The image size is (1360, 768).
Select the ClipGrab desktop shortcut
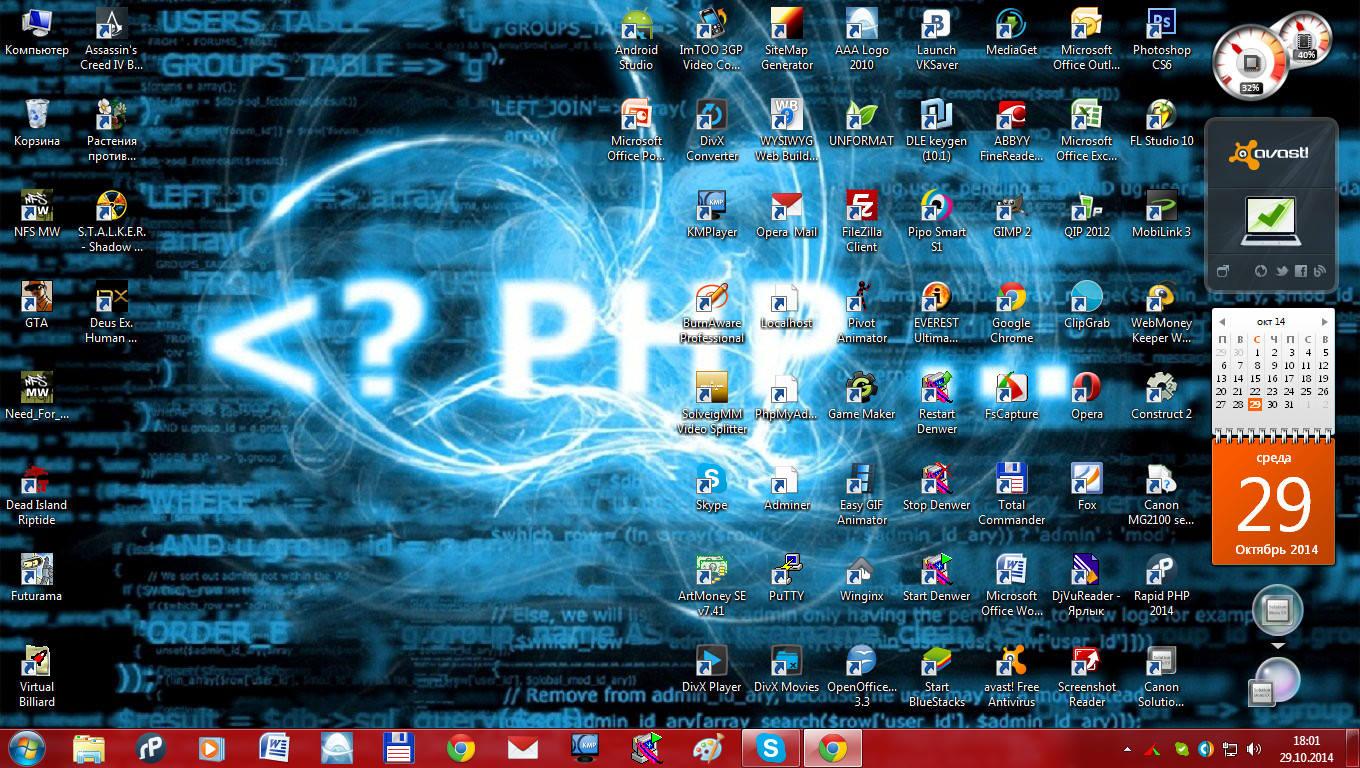point(1086,306)
